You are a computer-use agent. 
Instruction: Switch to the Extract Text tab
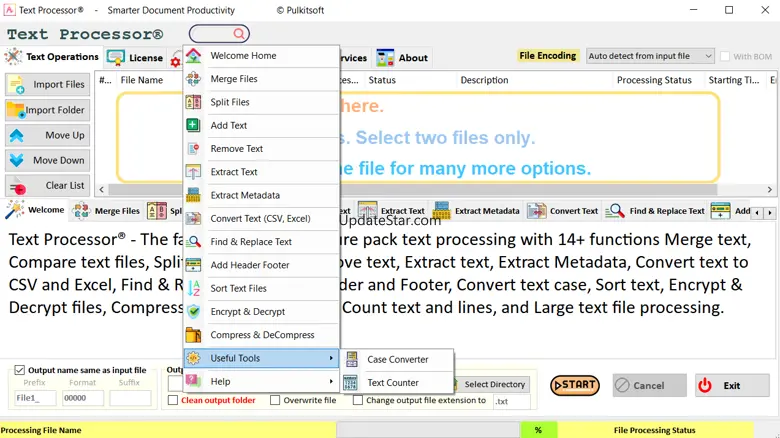pos(391,211)
